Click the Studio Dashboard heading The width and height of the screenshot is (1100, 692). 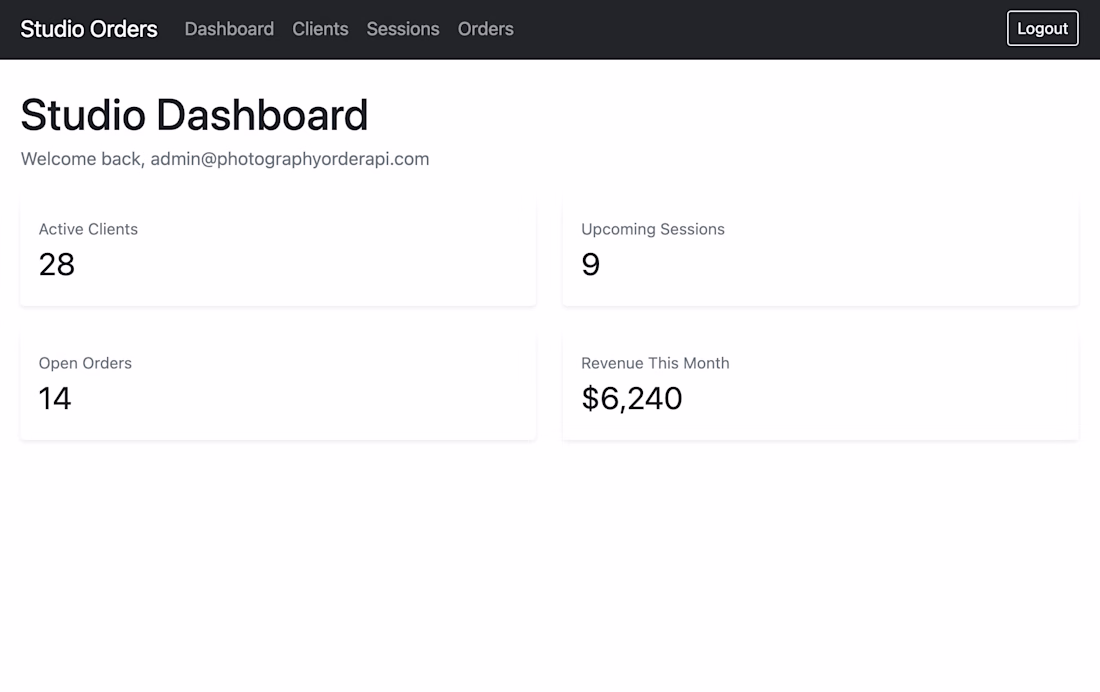click(x=194, y=114)
